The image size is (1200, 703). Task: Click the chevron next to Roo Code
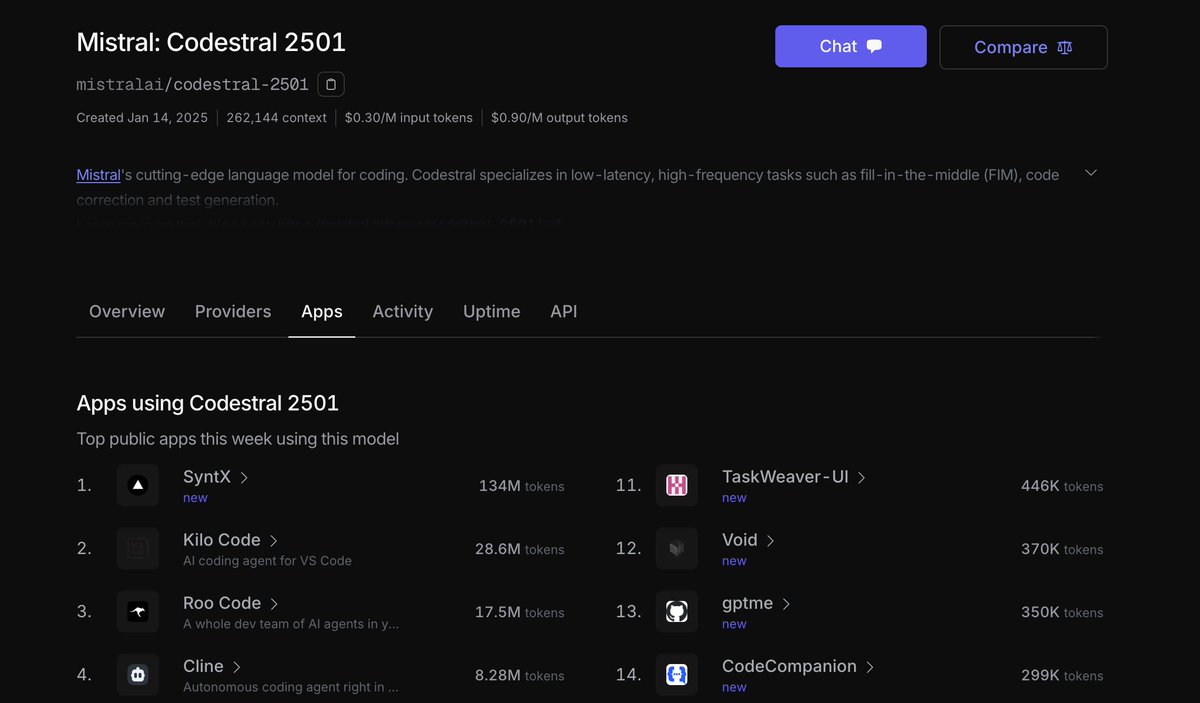pyautogui.click(x=274, y=604)
